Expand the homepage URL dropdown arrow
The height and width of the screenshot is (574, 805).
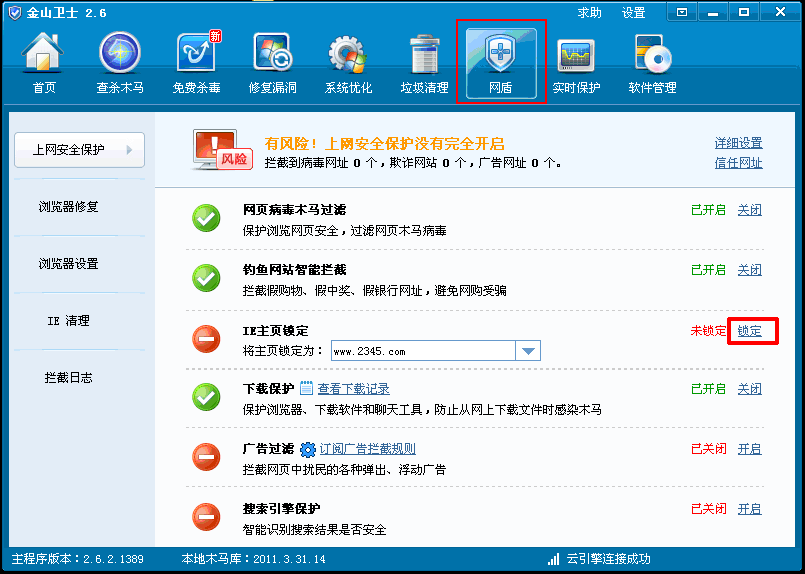point(528,351)
